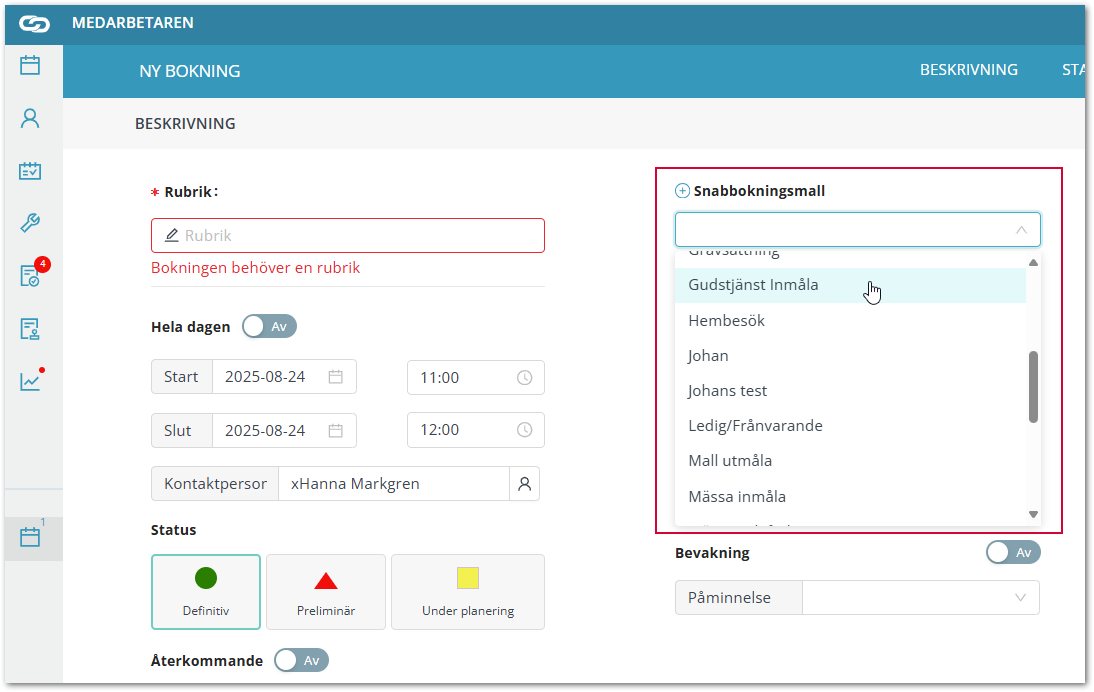Screen dimensions: 1094x692
Task: Toggle the Bevakning switch
Action: click(1013, 552)
